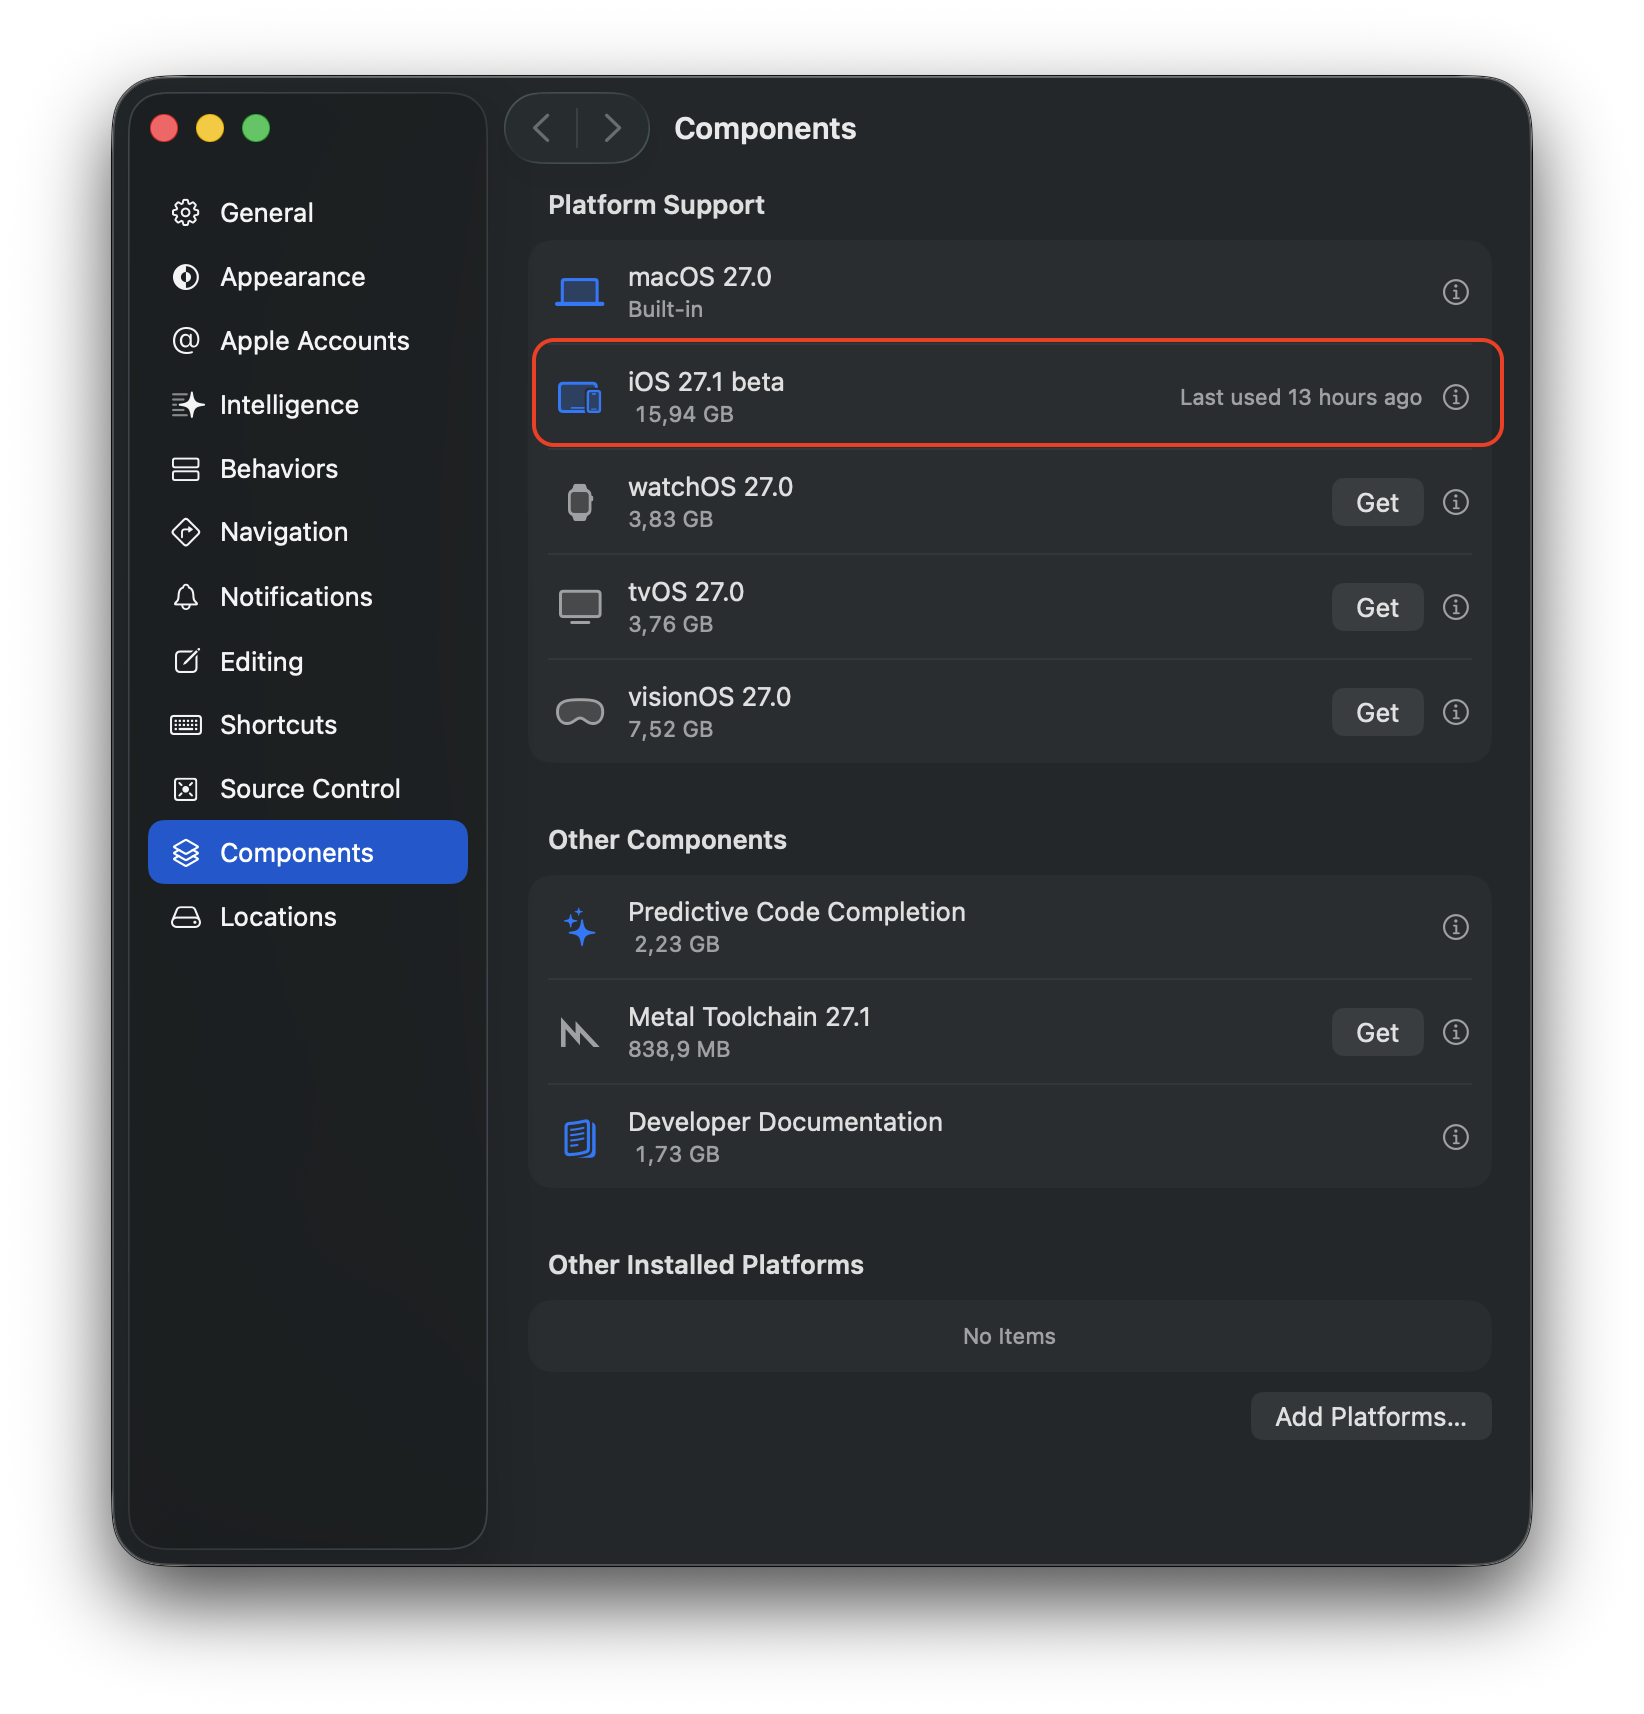Show info for Predictive Code Completion
The image size is (1644, 1714).
(1456, 927)
